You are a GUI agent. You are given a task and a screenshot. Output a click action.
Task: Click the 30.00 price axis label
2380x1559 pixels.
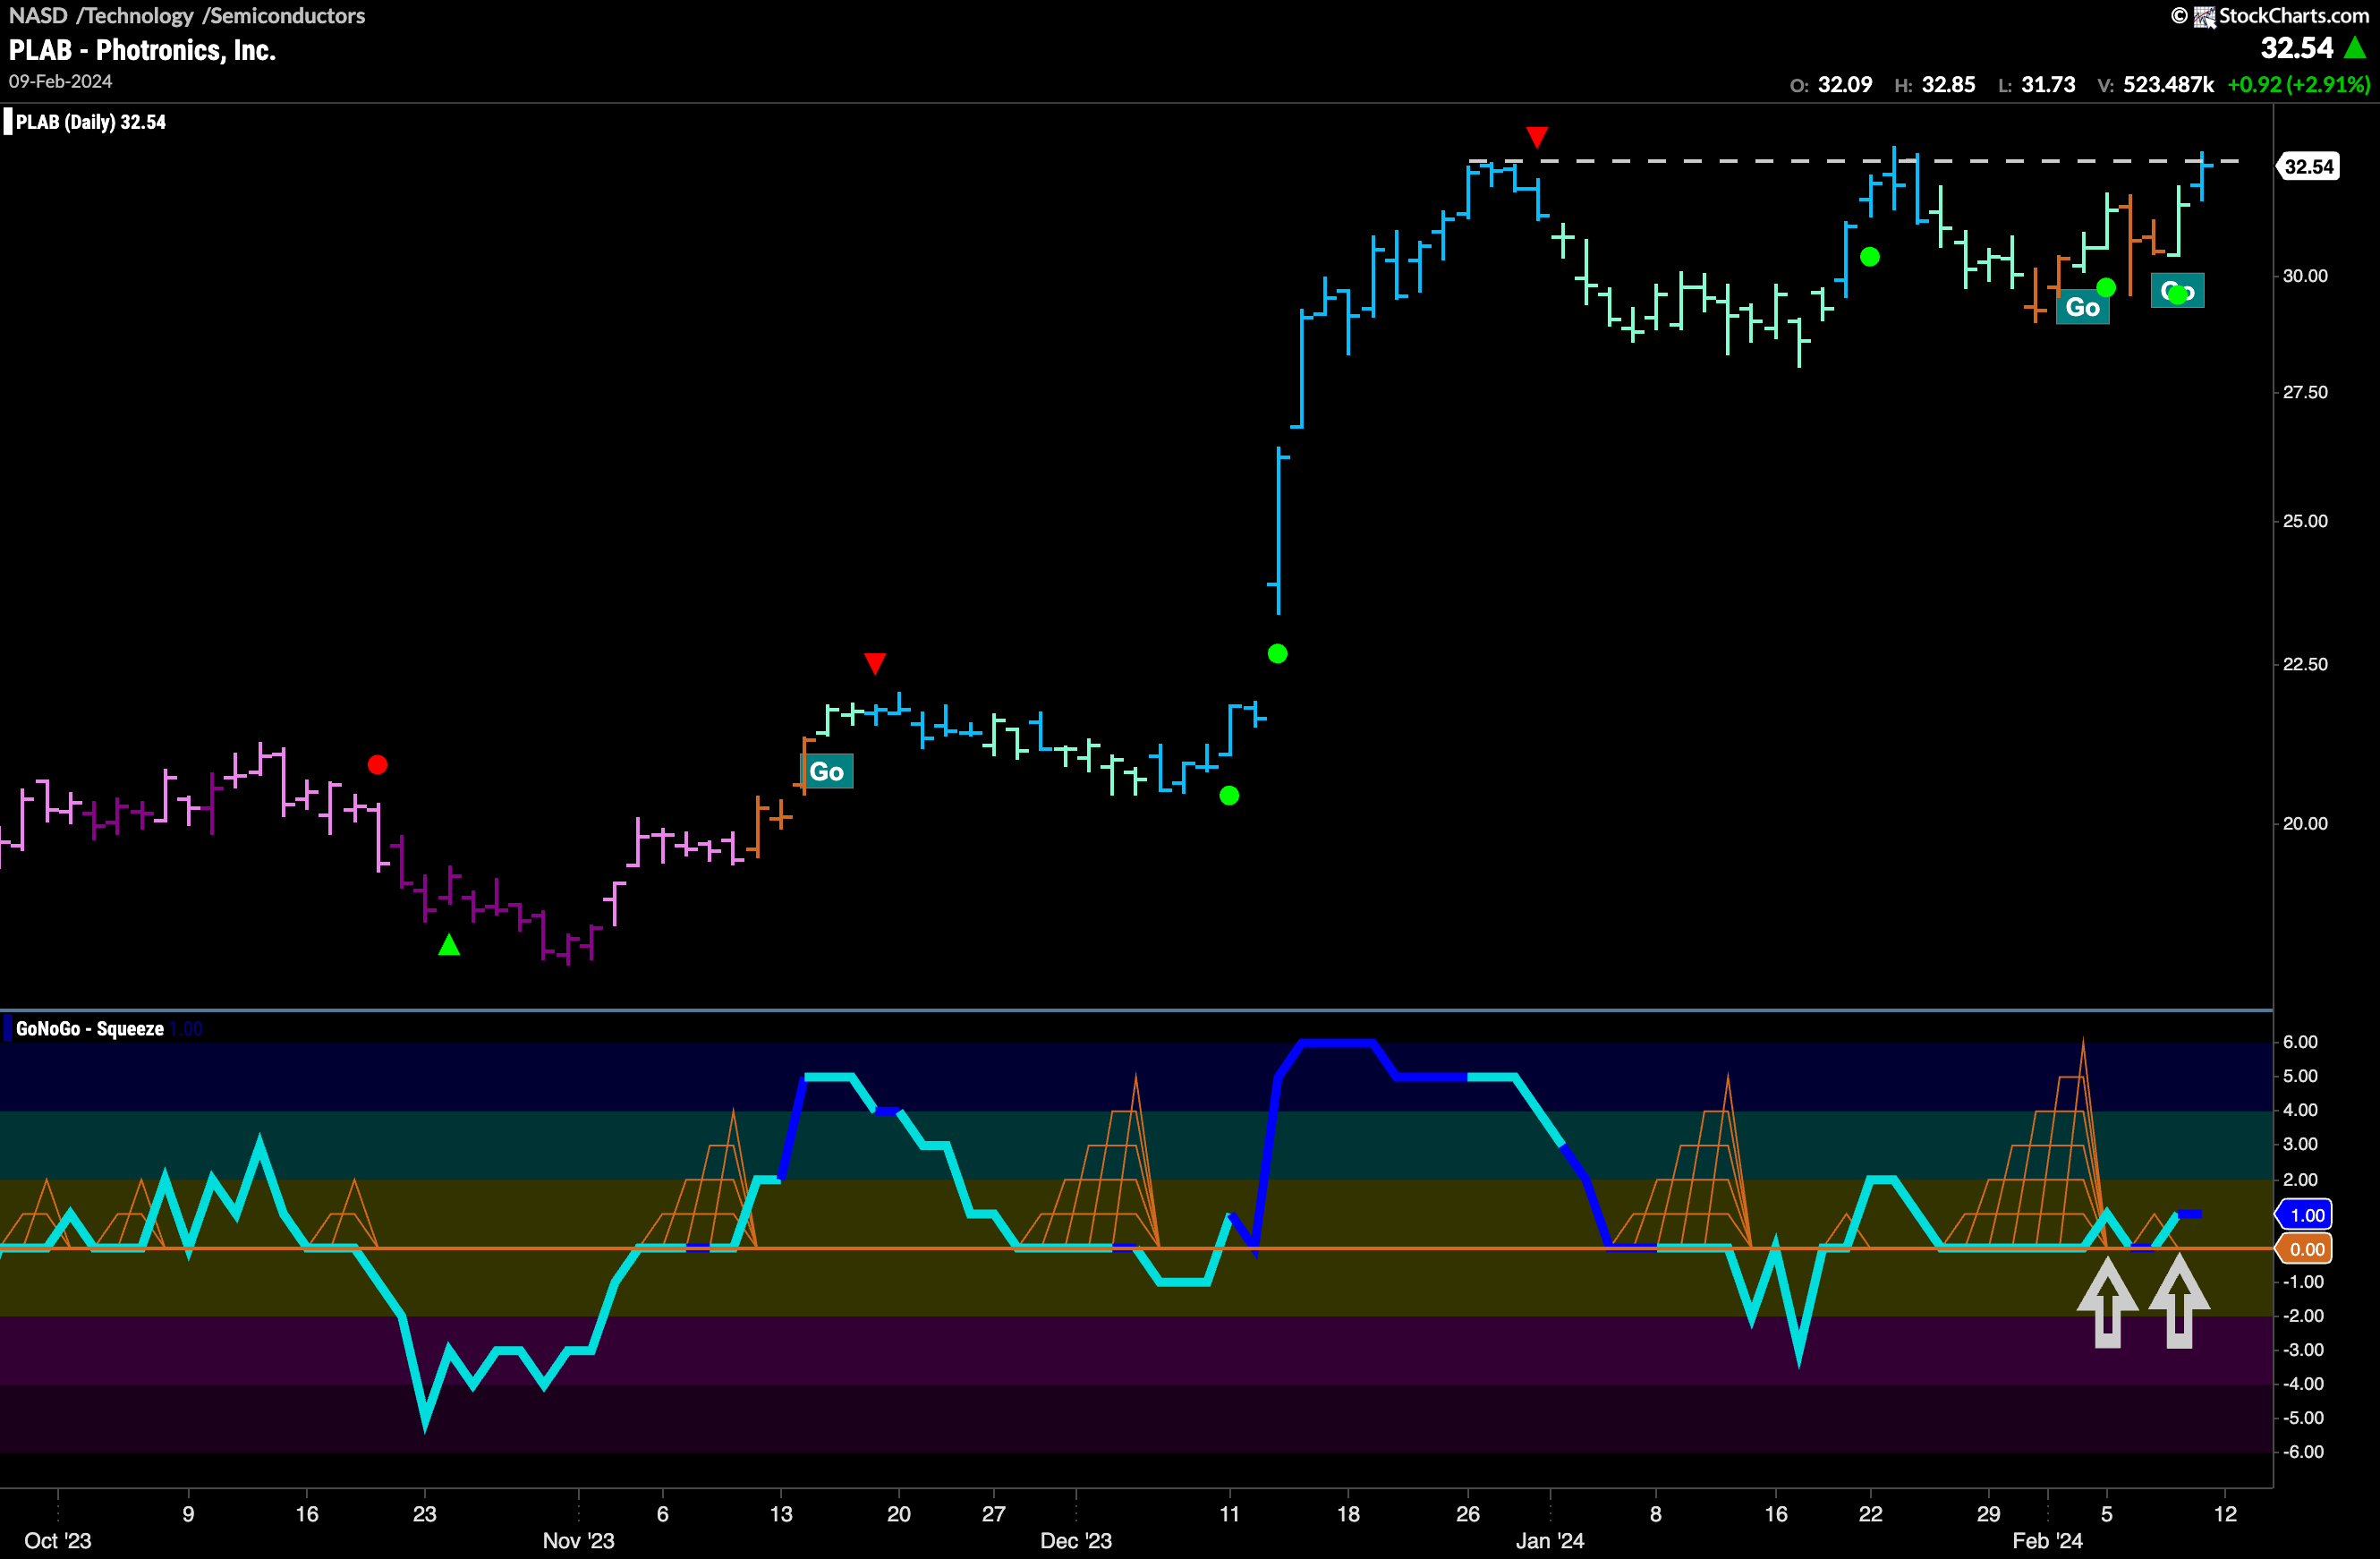point(2305,276)
